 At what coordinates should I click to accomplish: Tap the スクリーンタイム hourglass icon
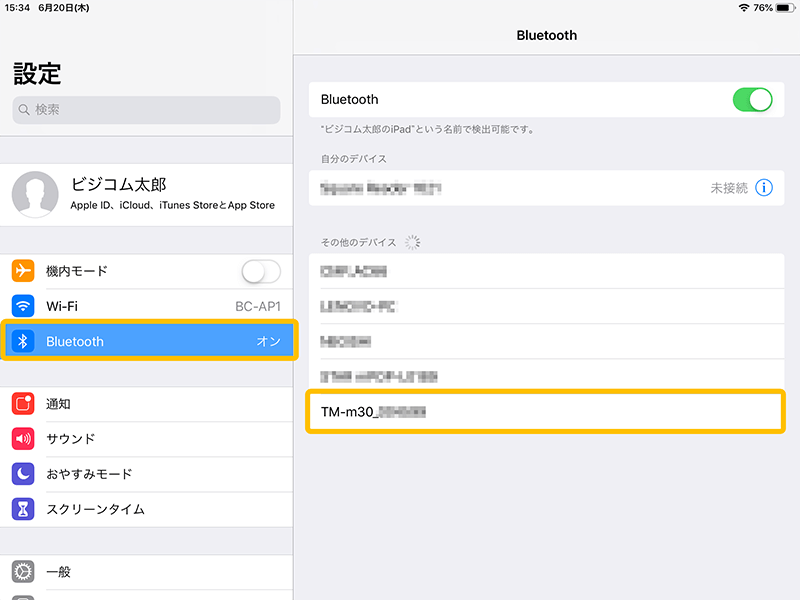(23, 509)
